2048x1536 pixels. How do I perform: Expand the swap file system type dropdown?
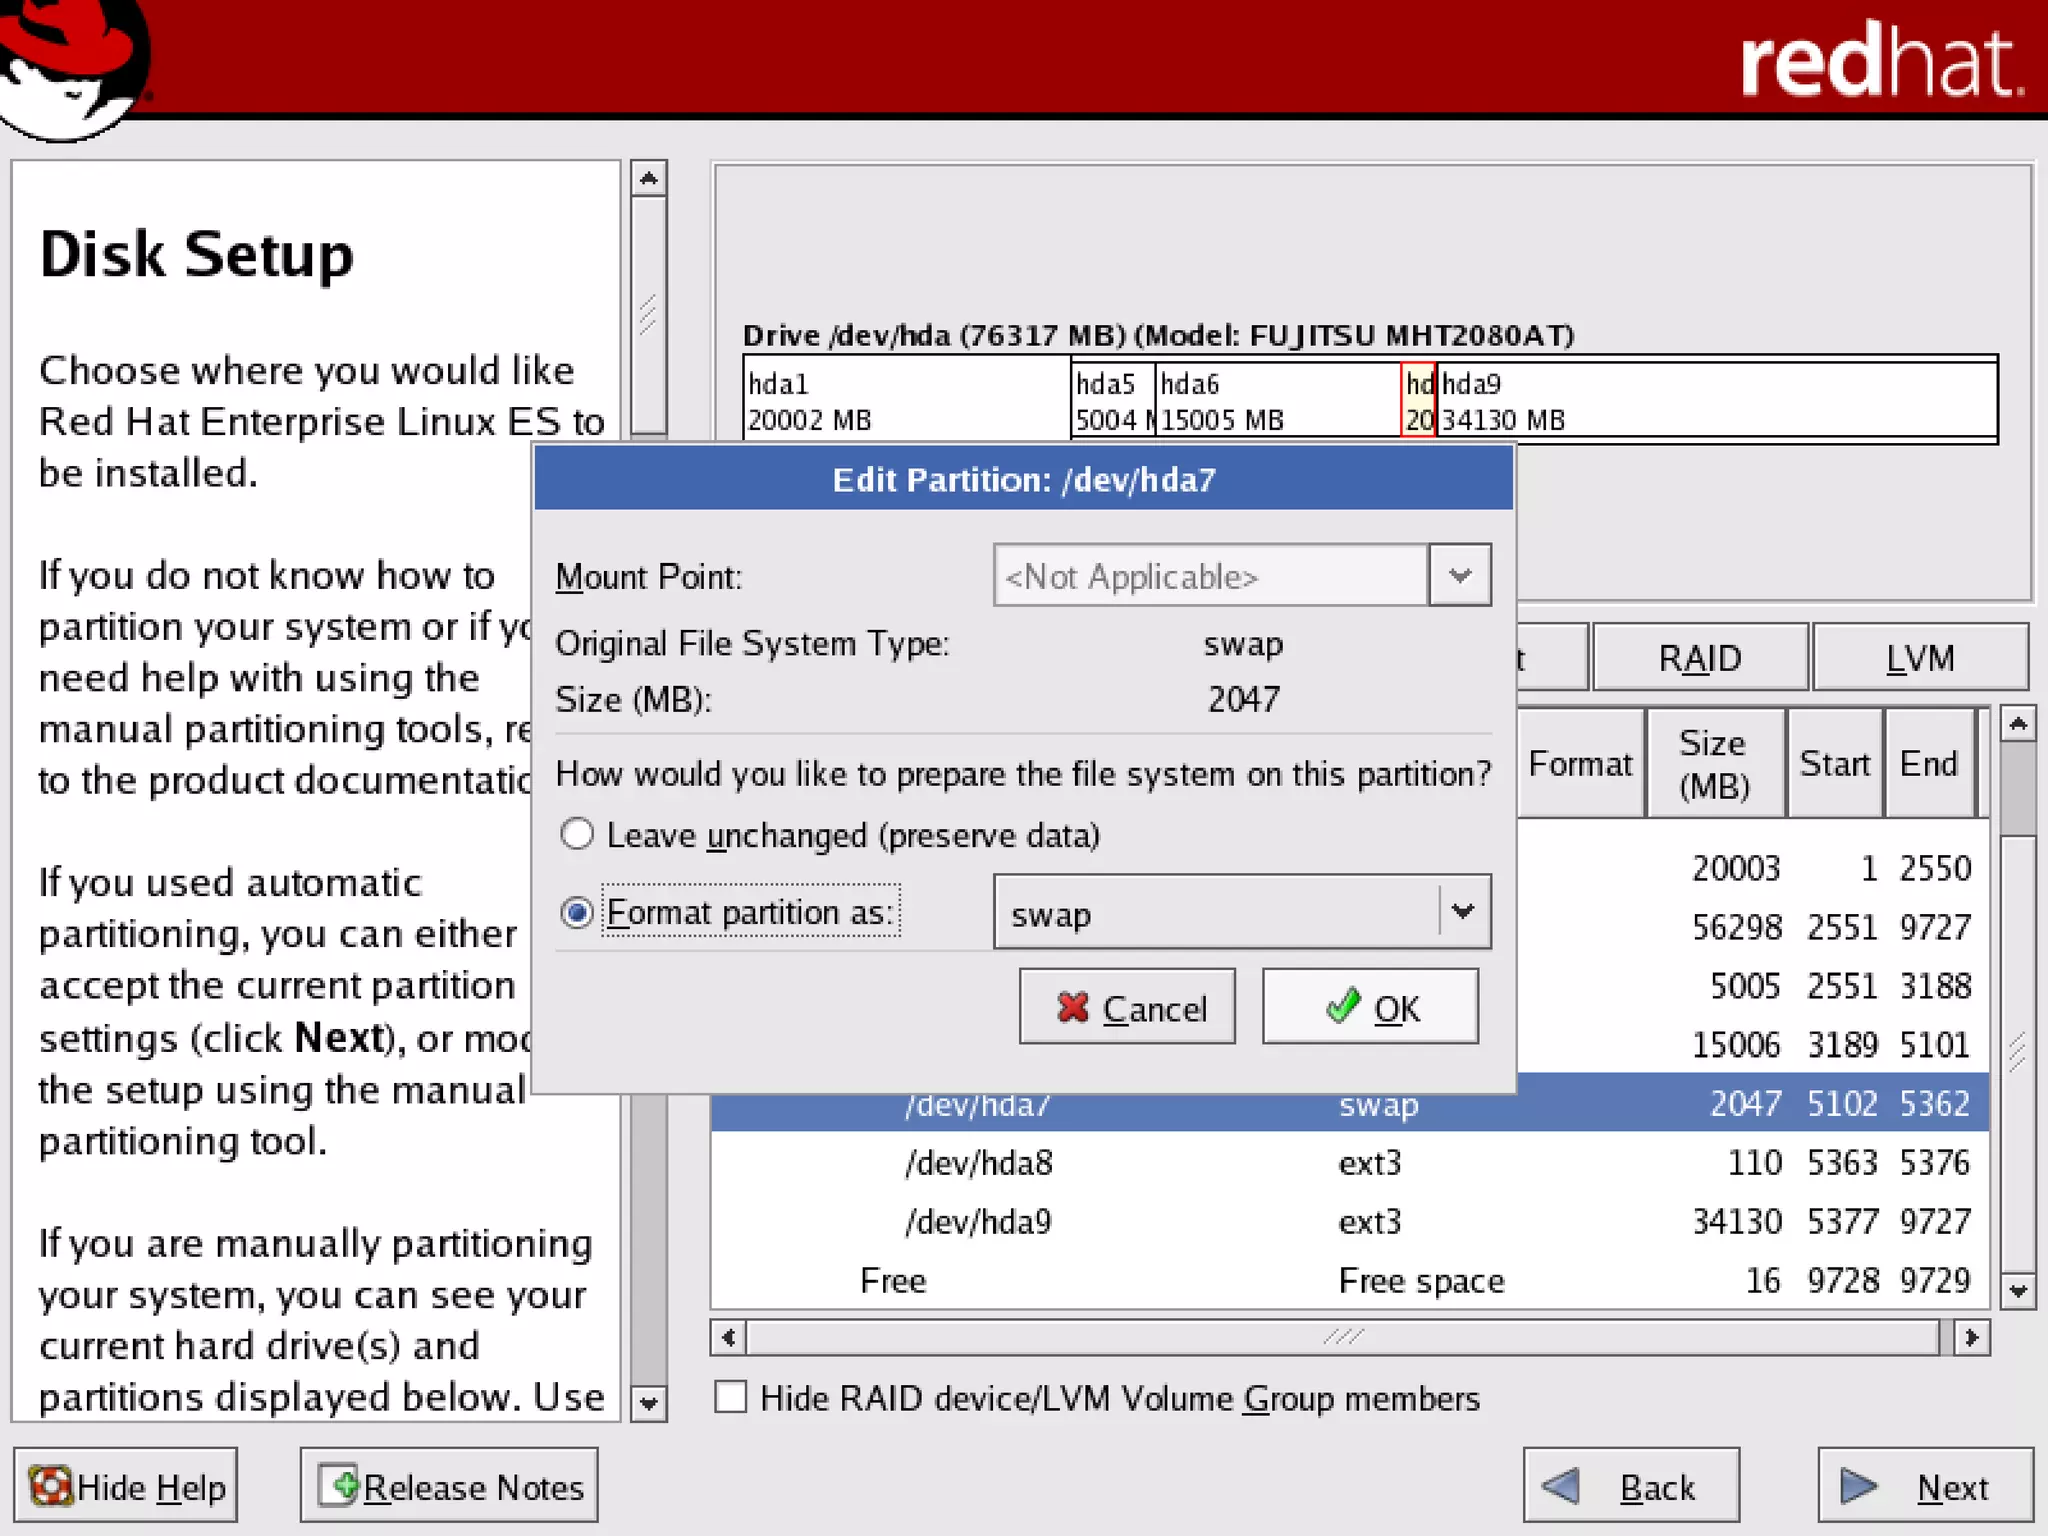pyautogui.click(x=1463, y=912)
